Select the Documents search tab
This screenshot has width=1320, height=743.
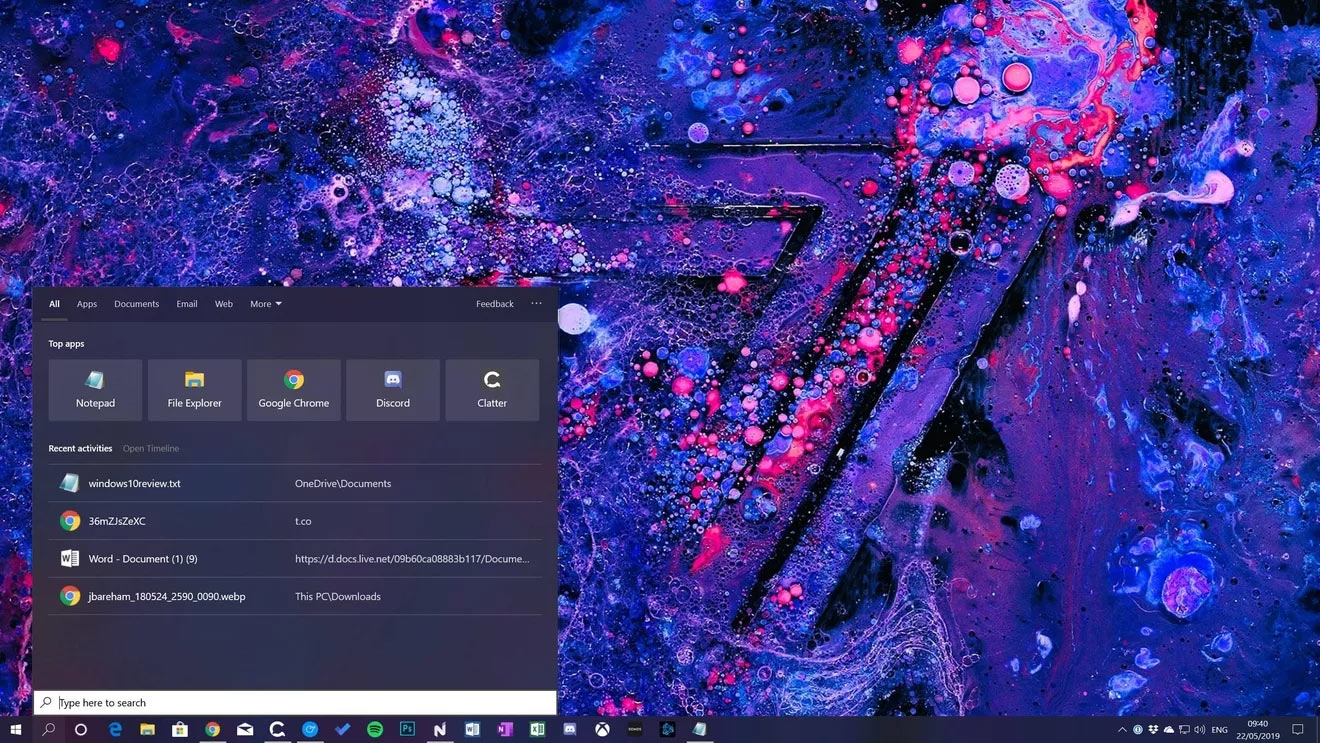pos(136,304)
